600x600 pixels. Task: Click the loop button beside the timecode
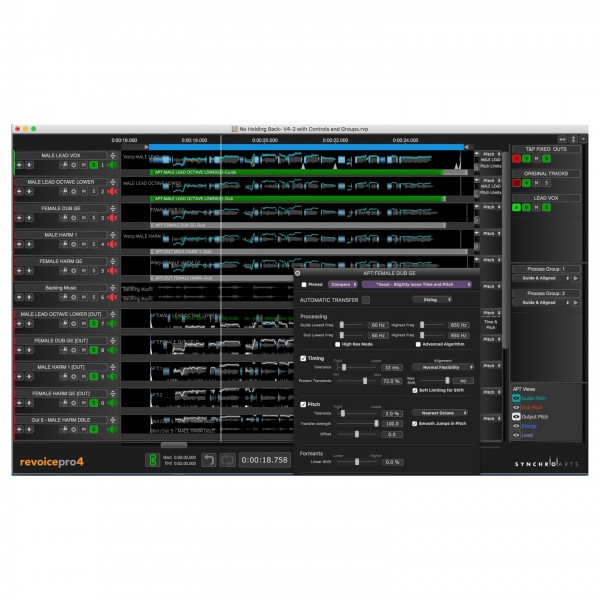(227, 461)
